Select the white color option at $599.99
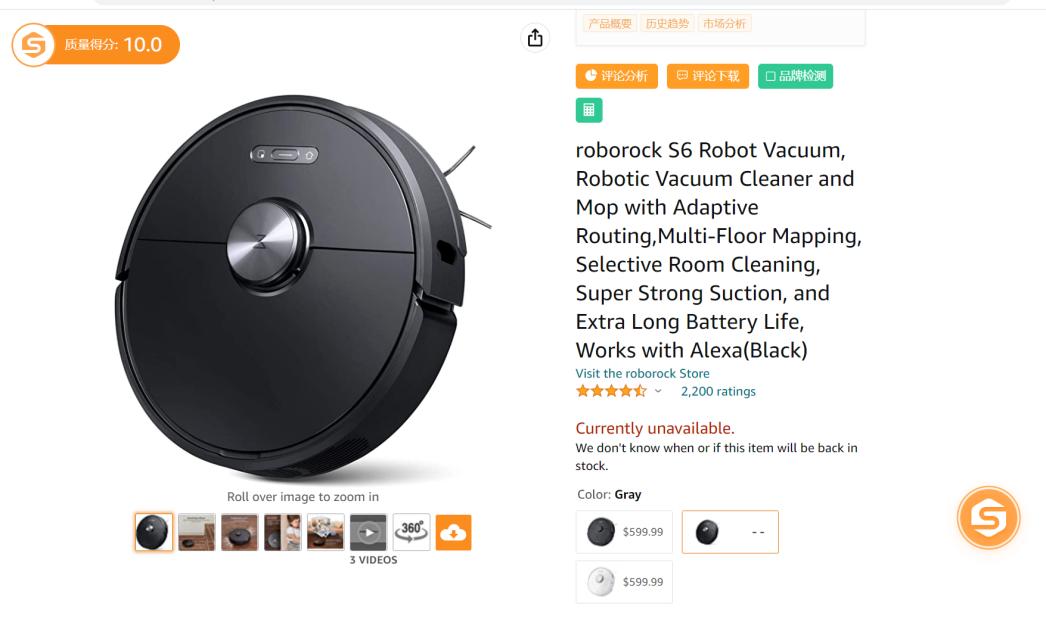1046x617 pixels. pyautogui.click(x=624, y=581)
